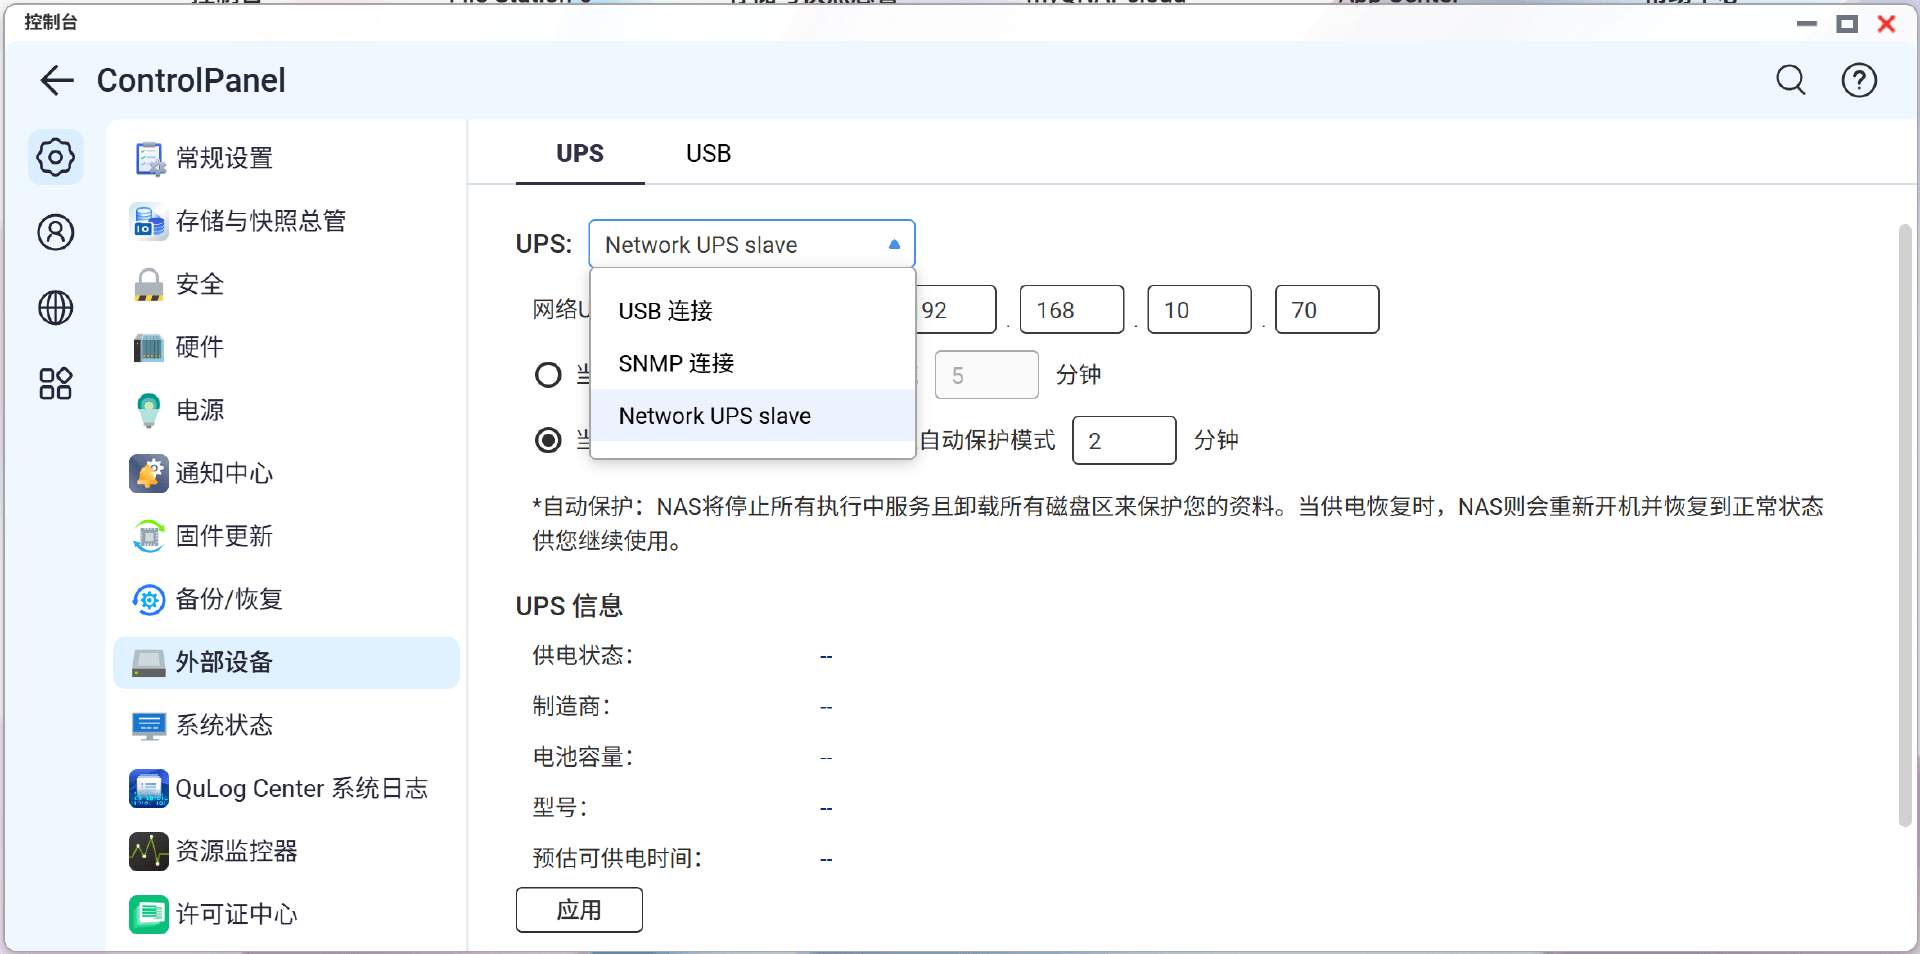This screenshot has width=1920, height=954.
Task: Open 固件更新 firmware update
Action: point(286,536)
